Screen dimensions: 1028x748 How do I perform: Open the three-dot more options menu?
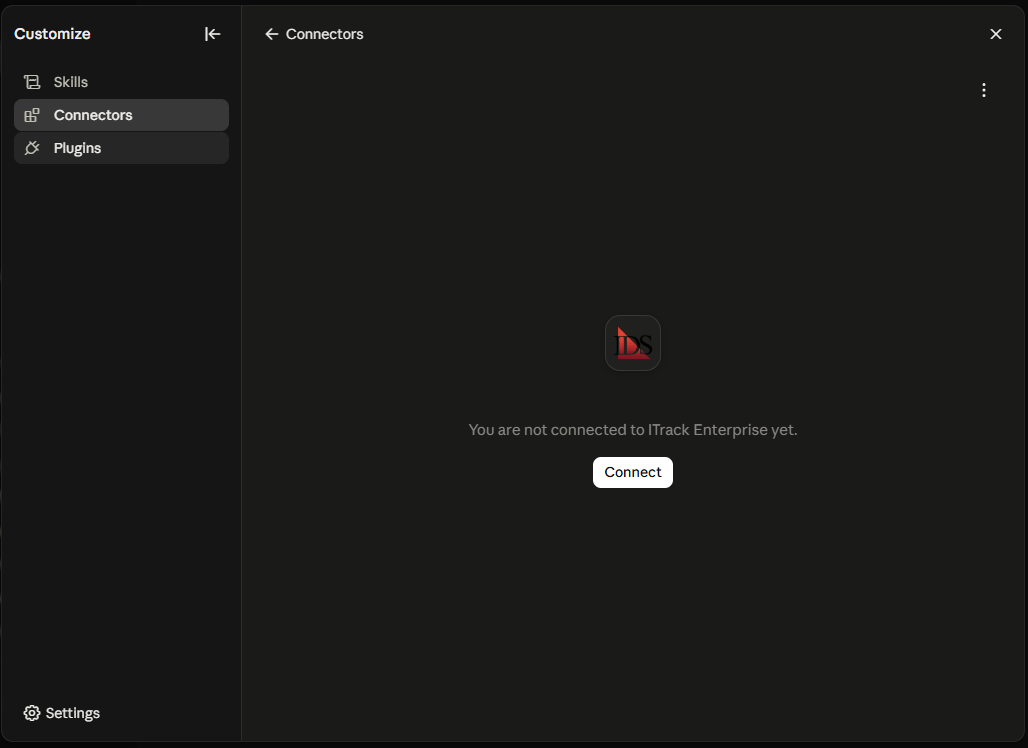[x=983, y=90]
